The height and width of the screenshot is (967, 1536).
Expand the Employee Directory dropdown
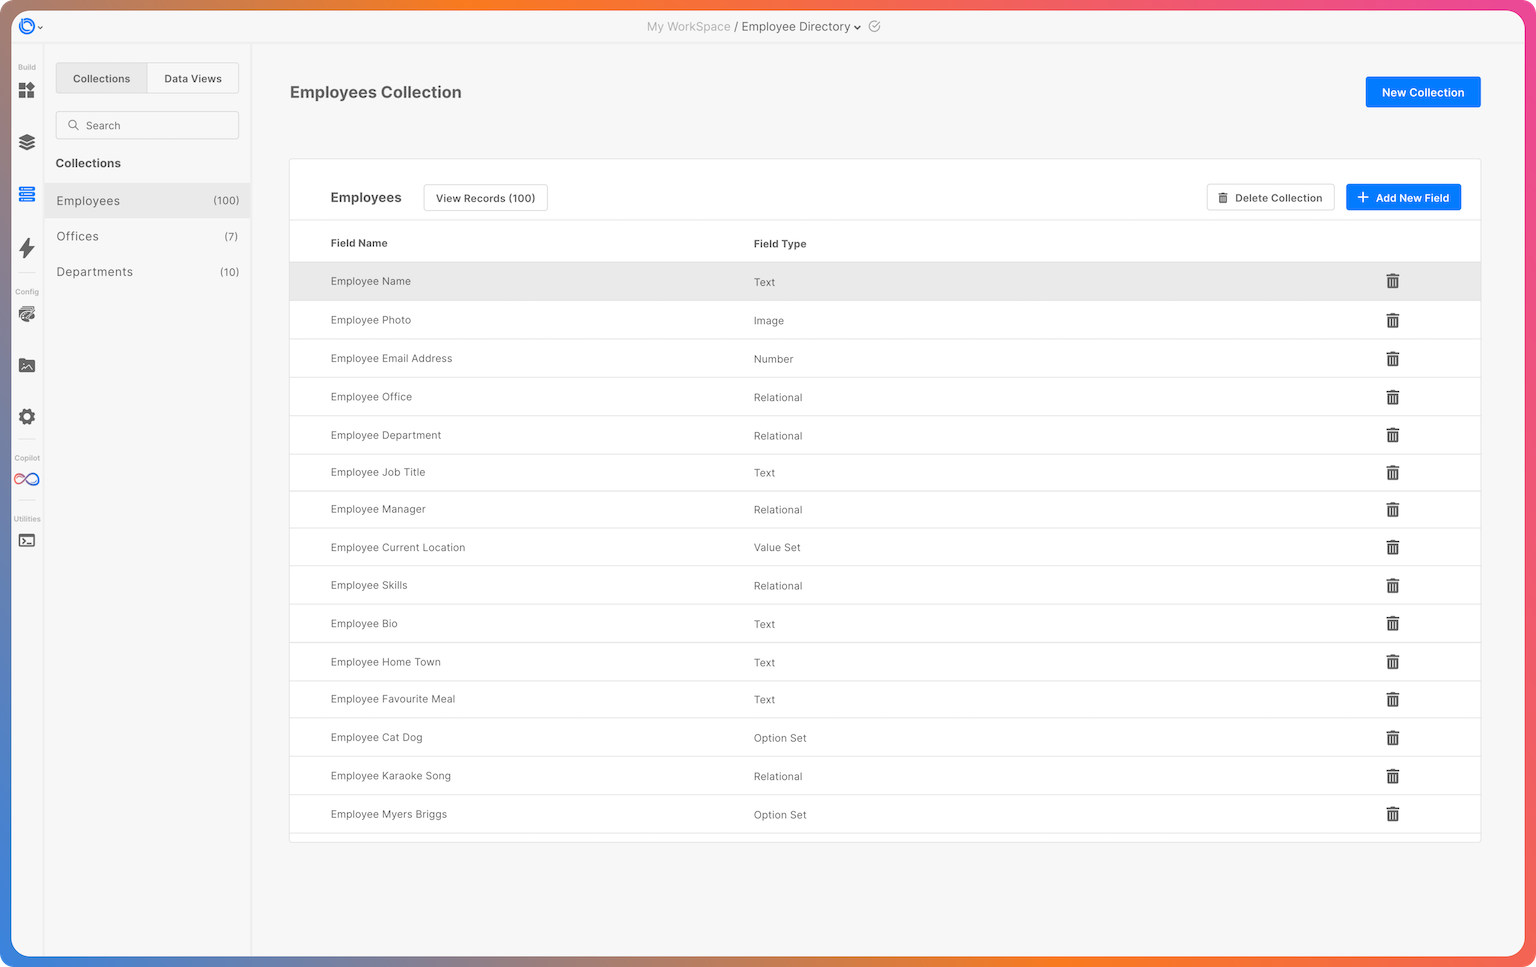pos(855,27)
